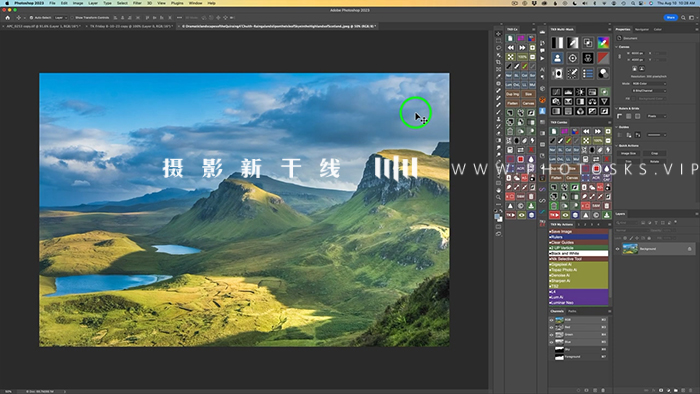Click the Apple menu icon
Image resolution: width=700 pixels, height=394 pixels.
point(7,3)
